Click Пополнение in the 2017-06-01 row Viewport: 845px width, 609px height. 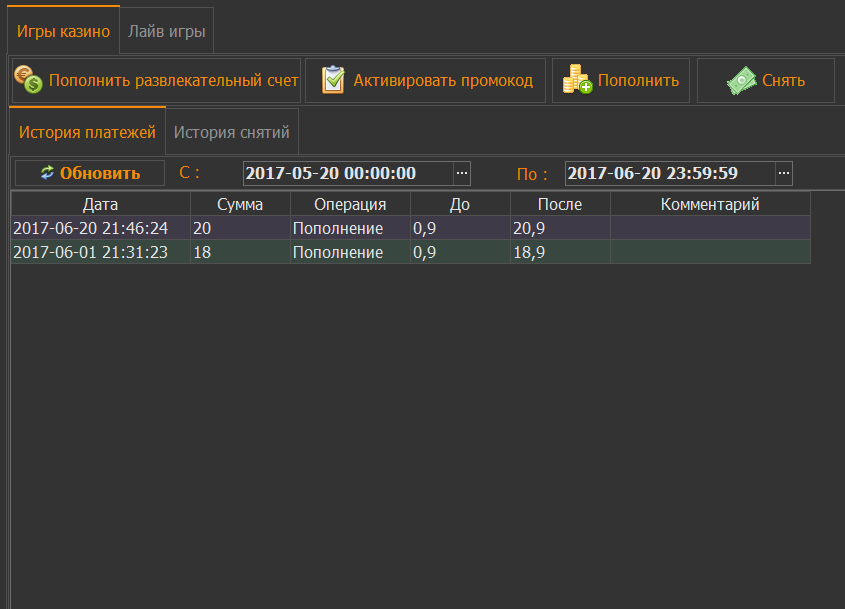(x=350, y=252)
